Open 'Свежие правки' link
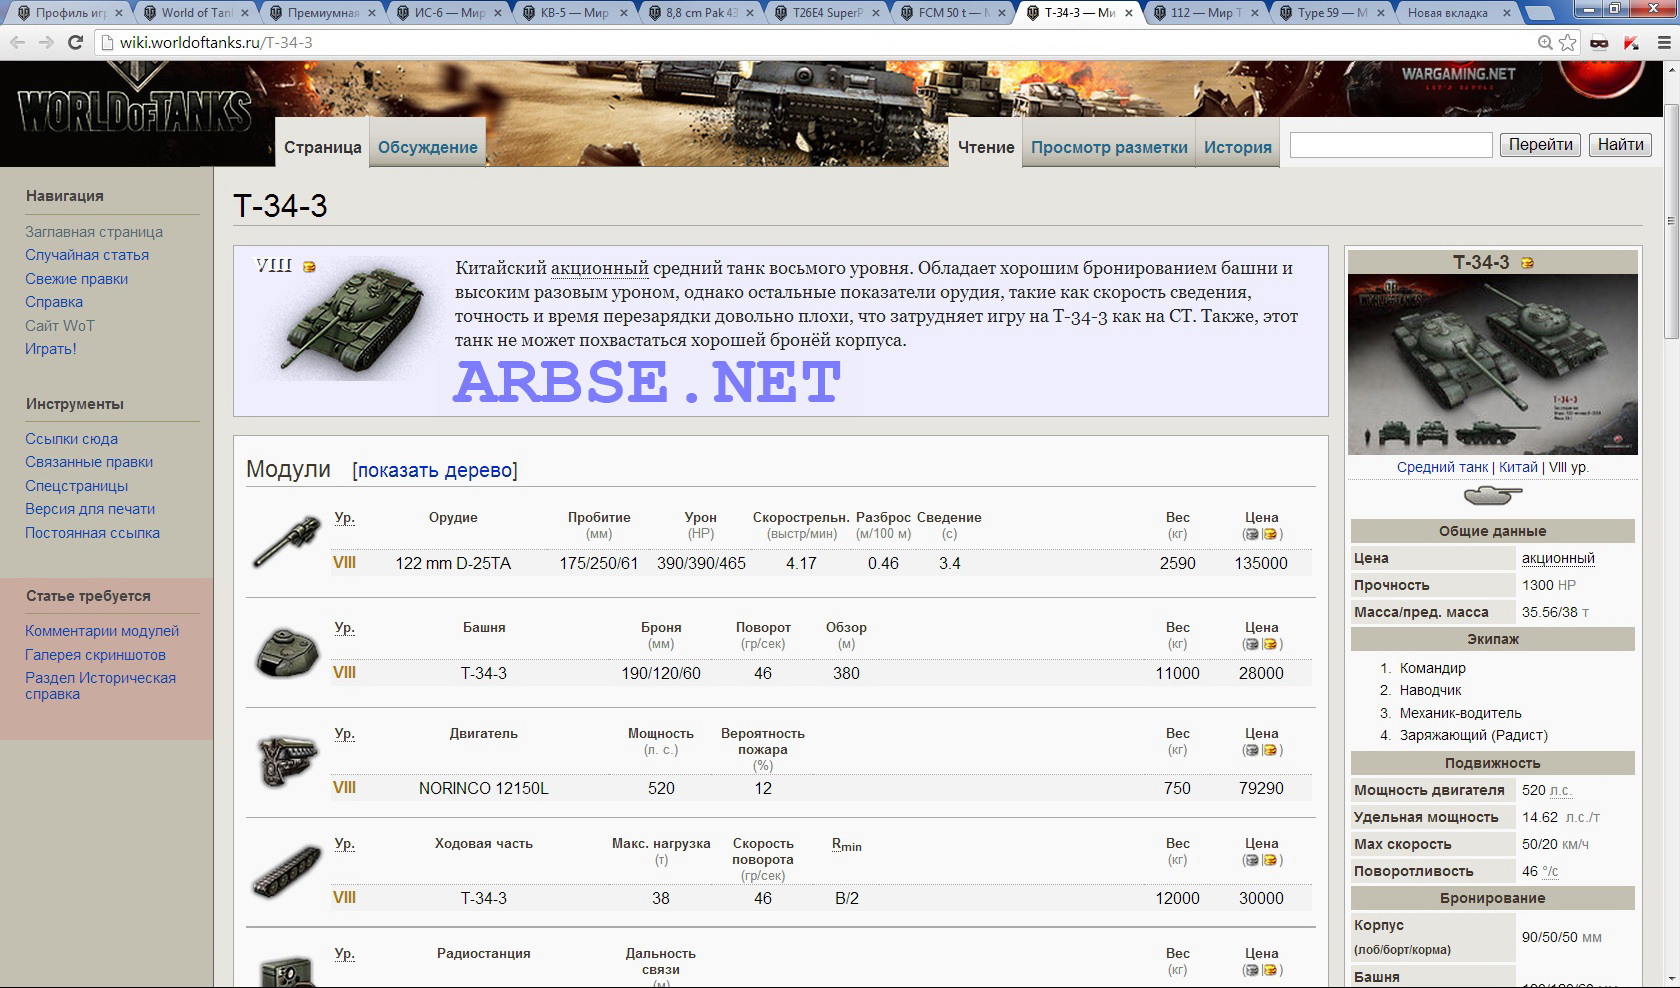Screen dimensions: 1680x988 (x=77, y=279)
